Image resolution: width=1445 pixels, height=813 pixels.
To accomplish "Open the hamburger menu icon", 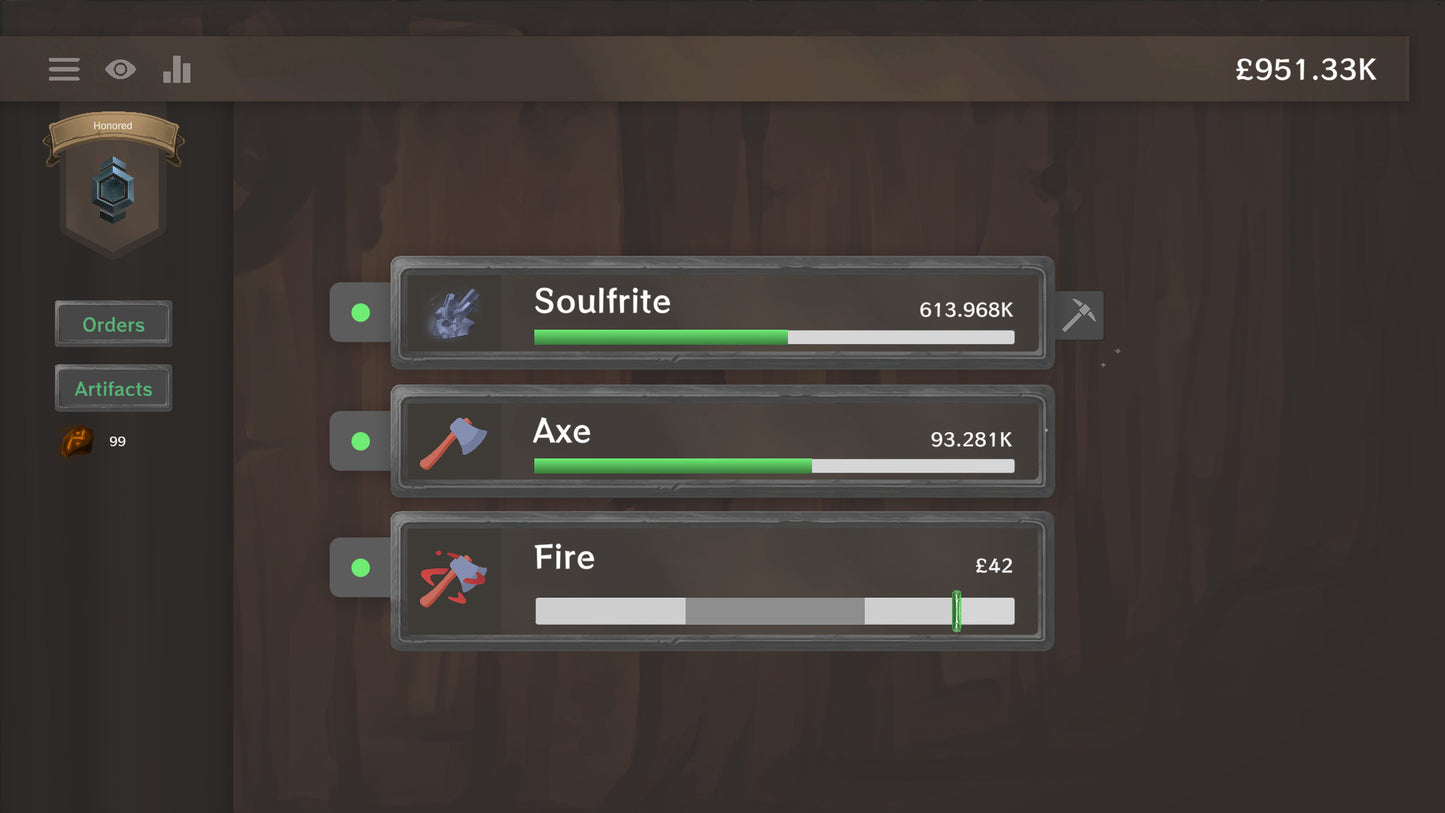I will click(x=64, y=69).
